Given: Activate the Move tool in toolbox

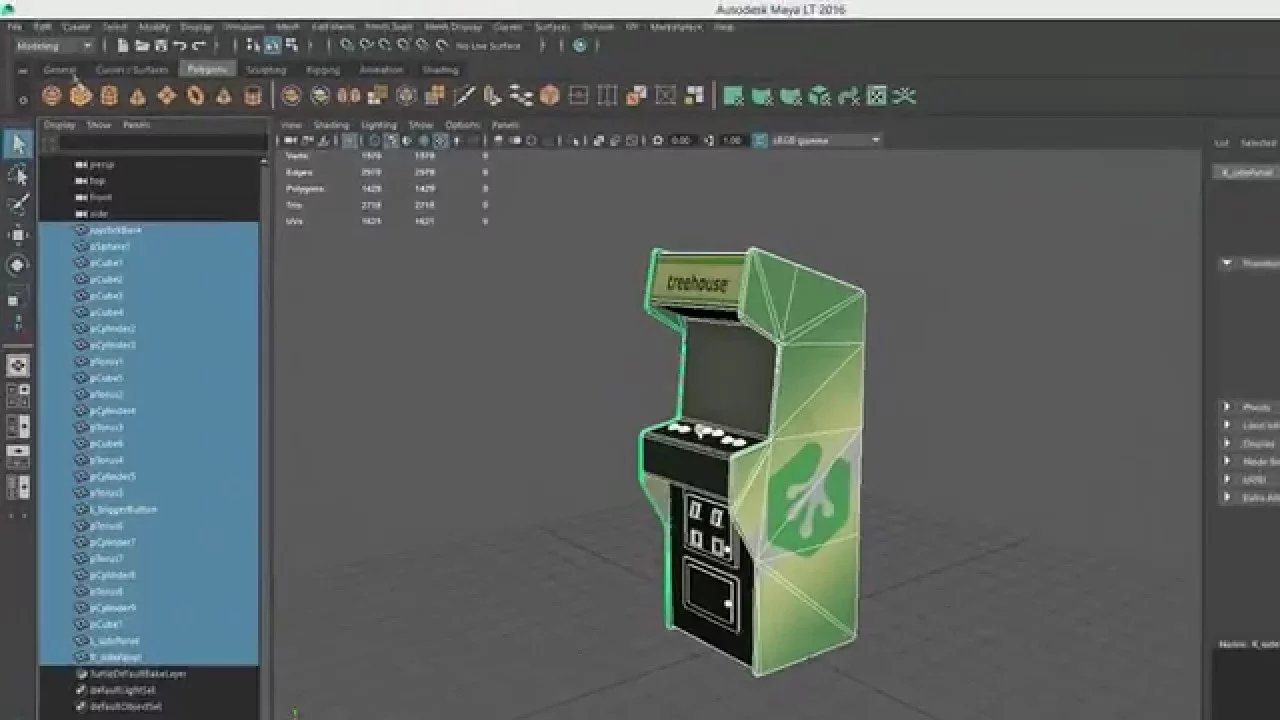Looking at the screenshot, I should click(x=18, y=236).
